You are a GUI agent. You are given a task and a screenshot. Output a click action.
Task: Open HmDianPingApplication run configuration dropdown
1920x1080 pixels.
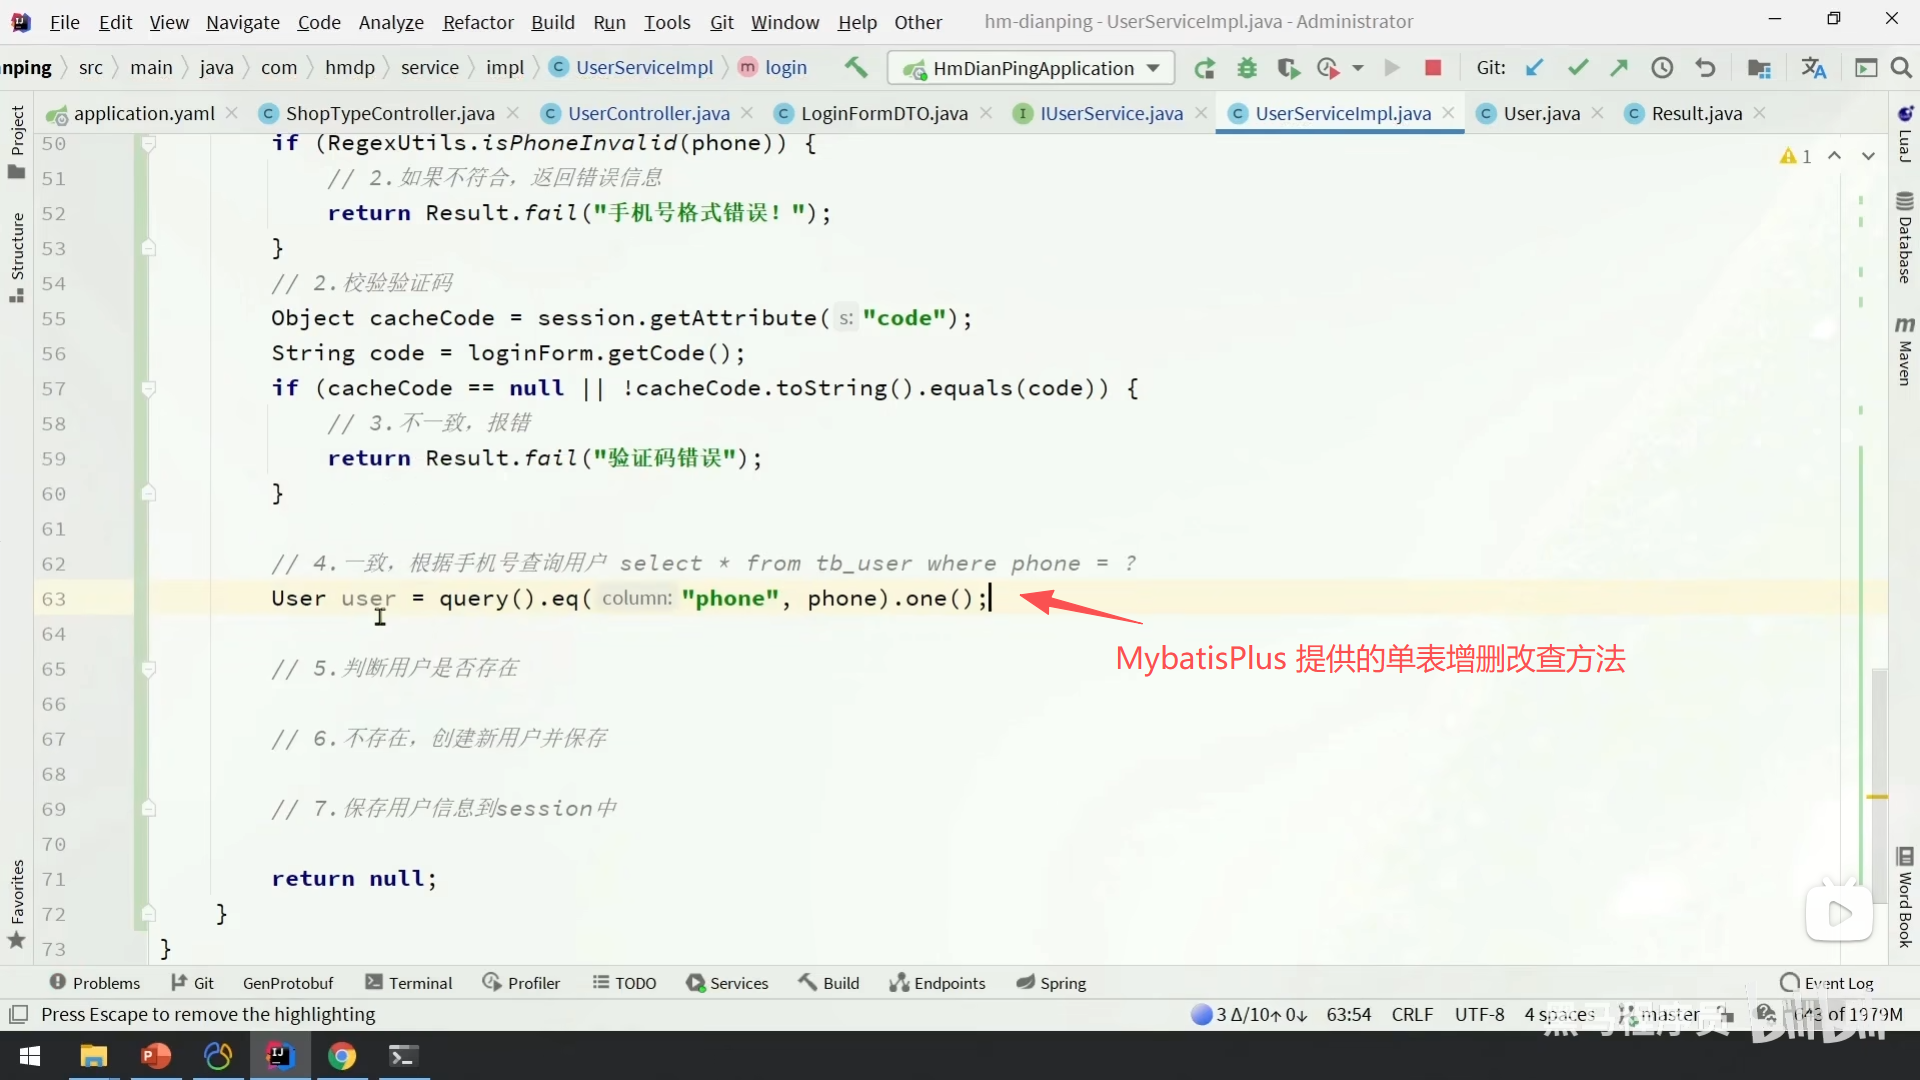(x=1031, y=68)
